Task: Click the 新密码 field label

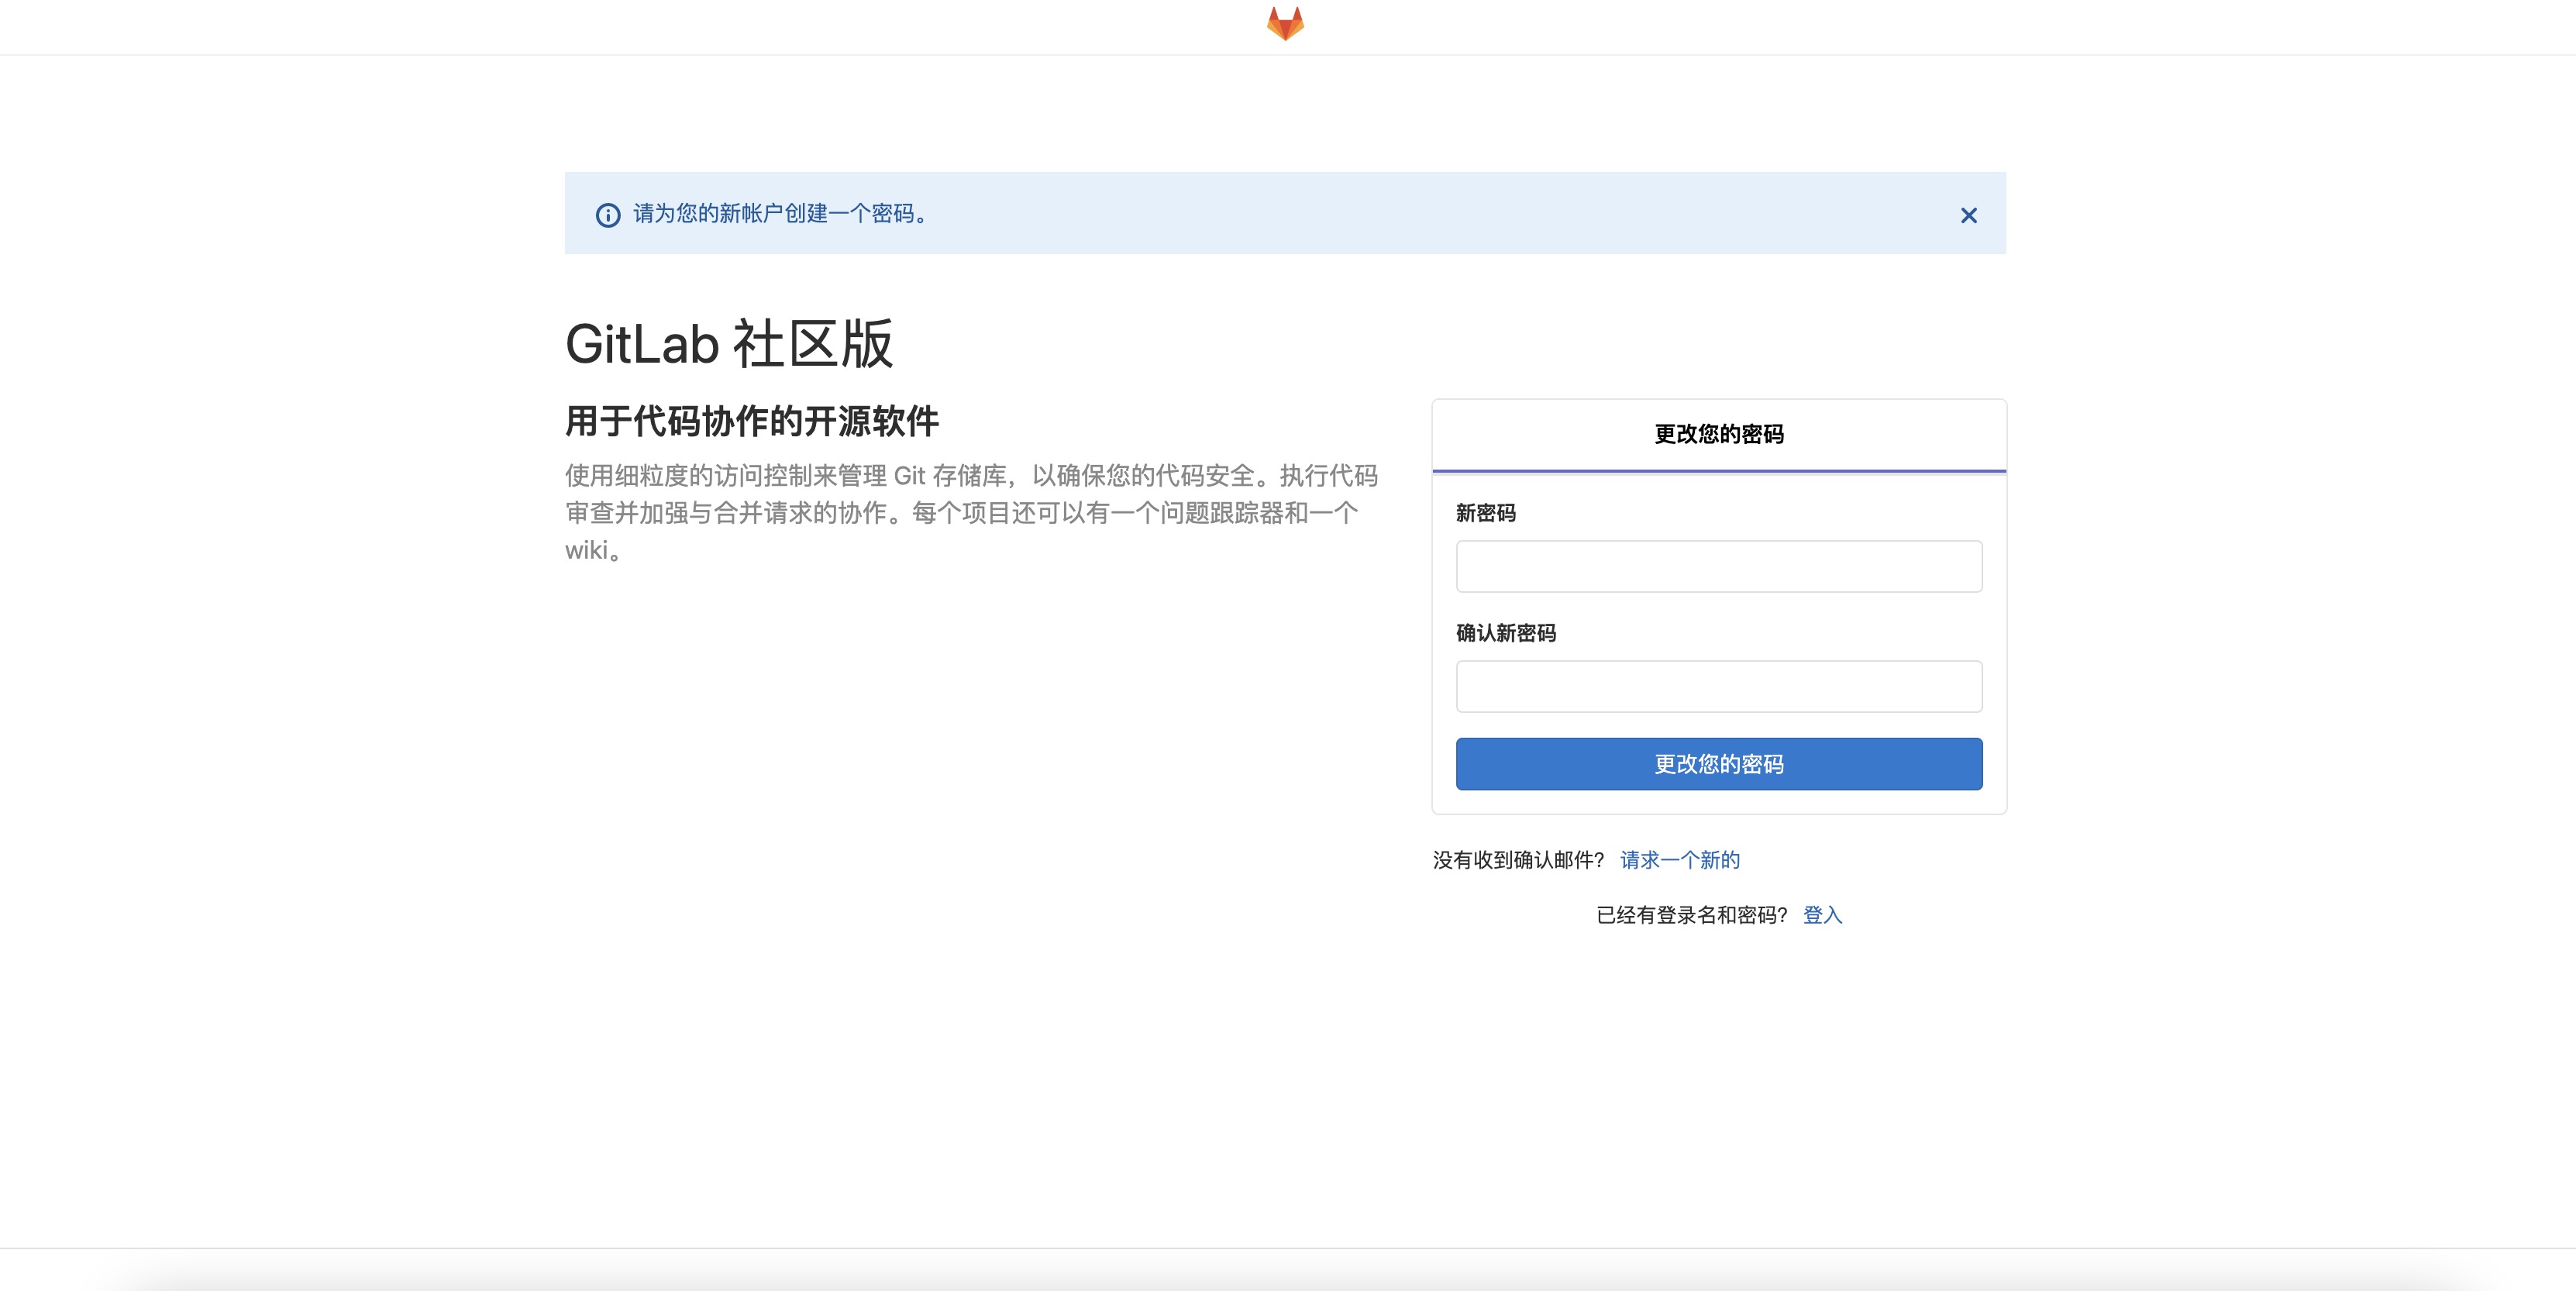Action: (1486, 513)
